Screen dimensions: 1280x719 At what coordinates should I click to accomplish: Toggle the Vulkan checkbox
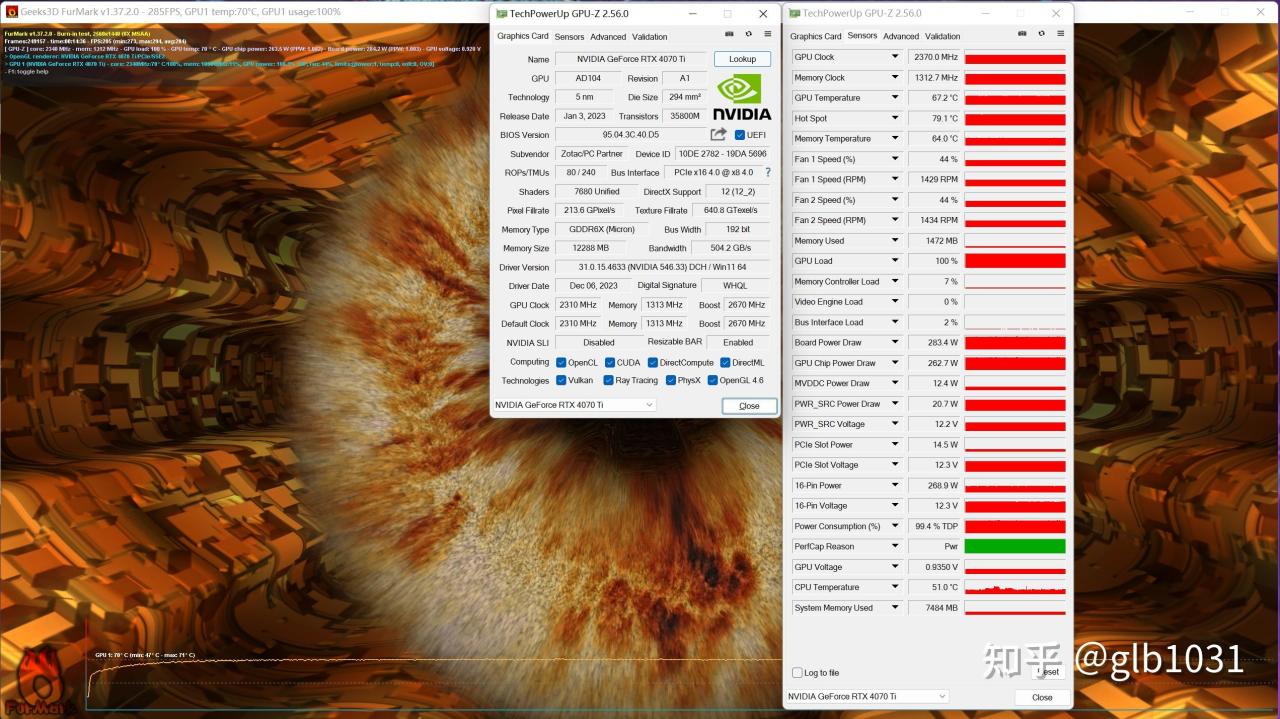(561, 380)
